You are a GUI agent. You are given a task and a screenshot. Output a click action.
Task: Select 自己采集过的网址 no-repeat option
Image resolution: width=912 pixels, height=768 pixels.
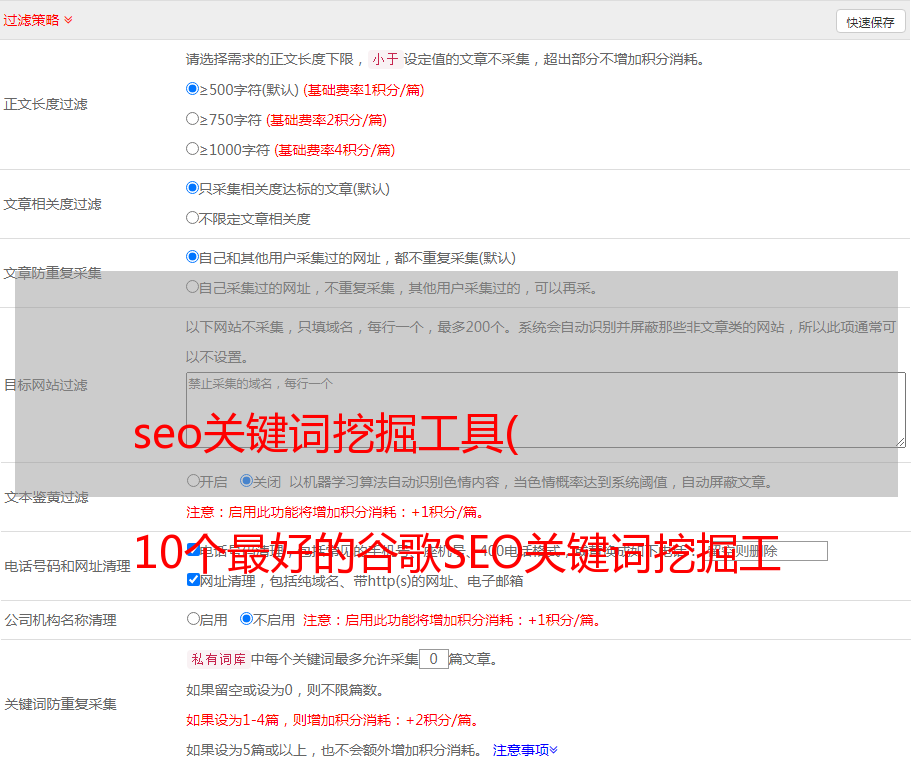[193, 287]
